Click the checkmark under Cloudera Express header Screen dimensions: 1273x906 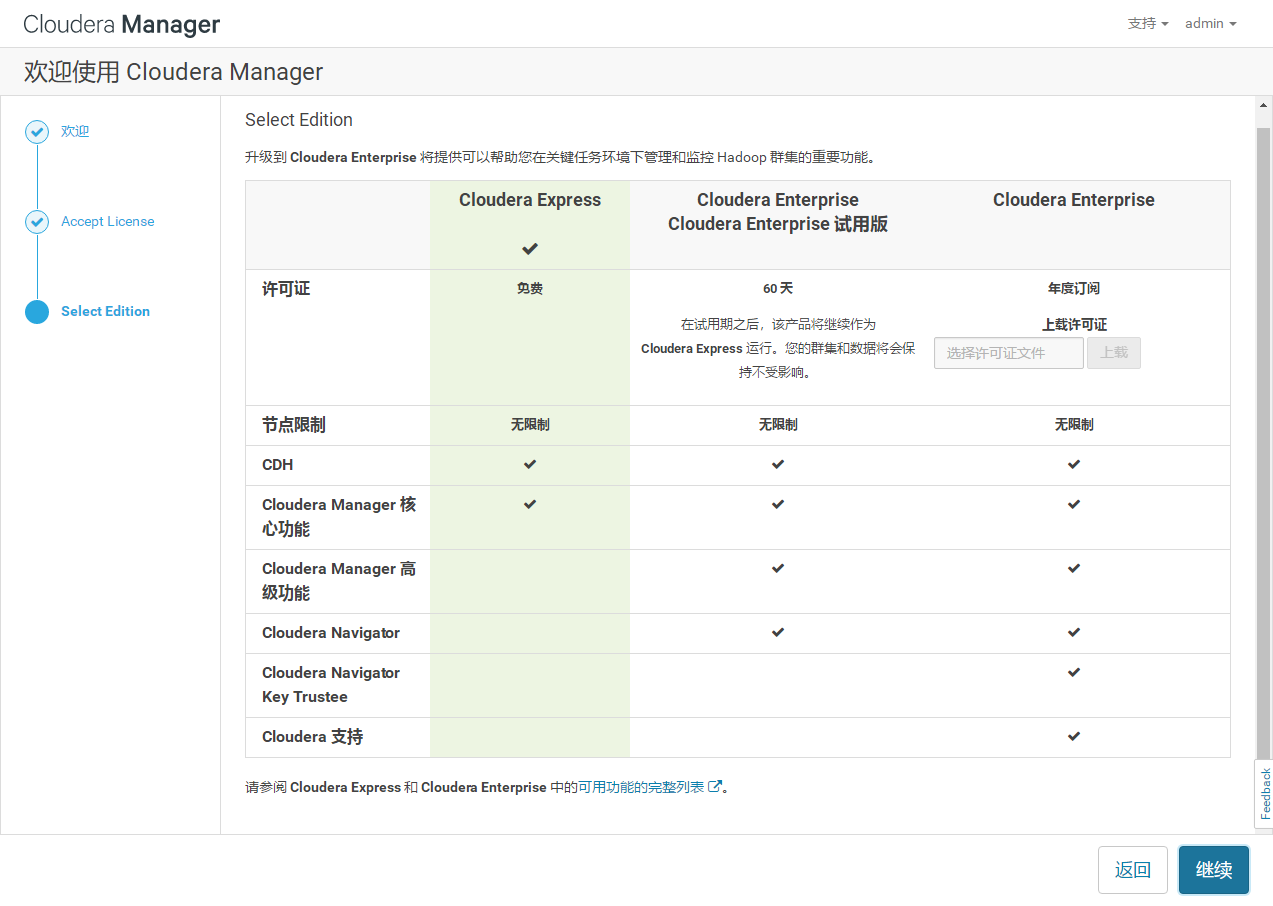(529, 249)
